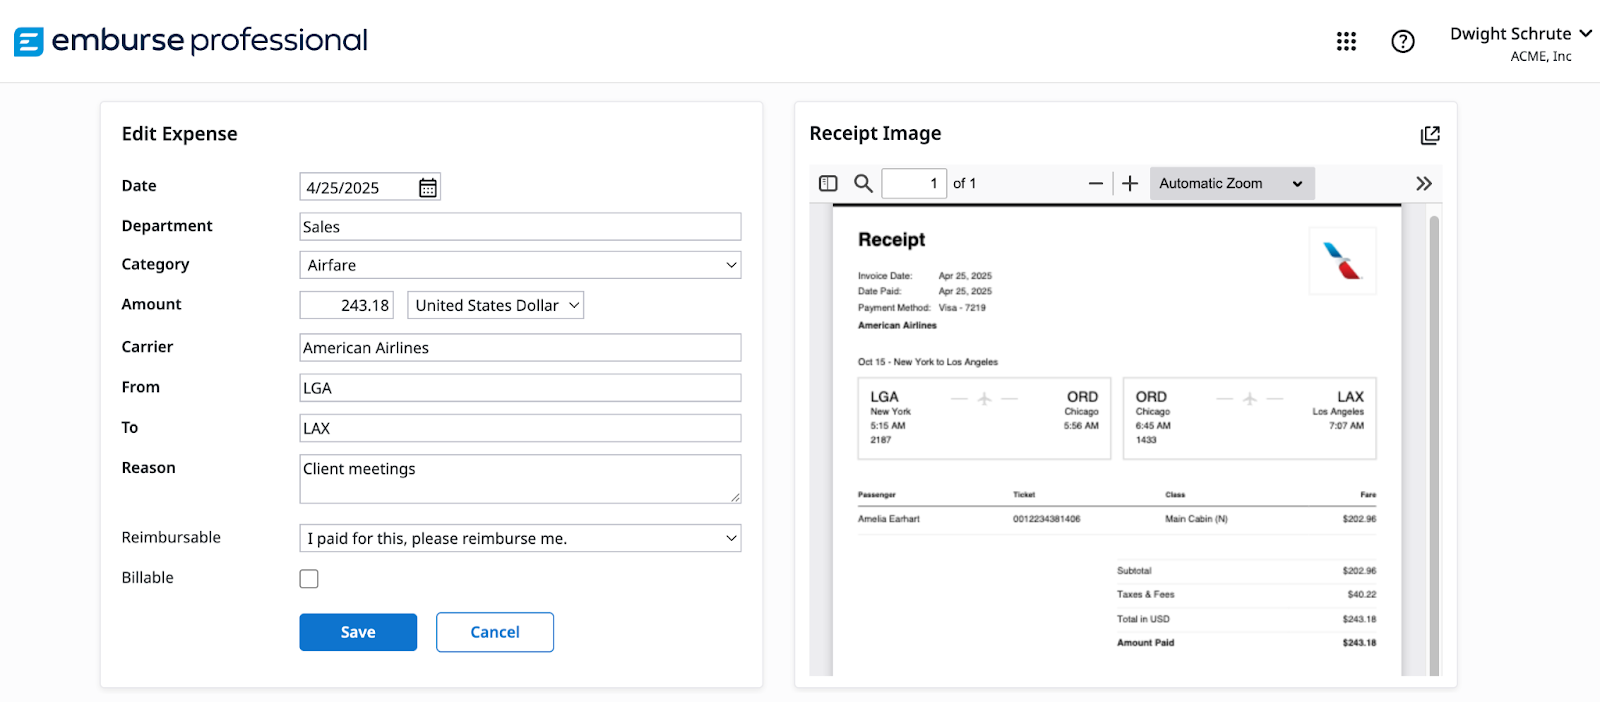This screenshot has height=702, width=1600.
Task: Click the ticket number 0012234381406
Action: (x=1046, y=519)
